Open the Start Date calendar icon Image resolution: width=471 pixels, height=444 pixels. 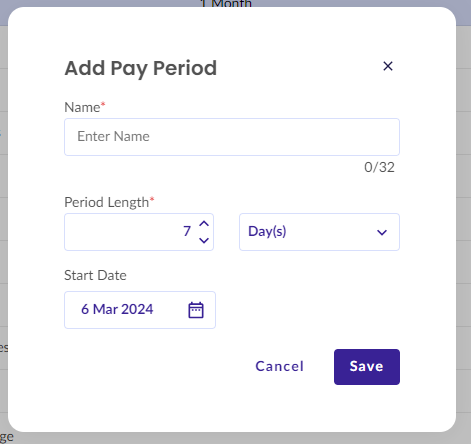pyautogui.click(x=196, y=310)
